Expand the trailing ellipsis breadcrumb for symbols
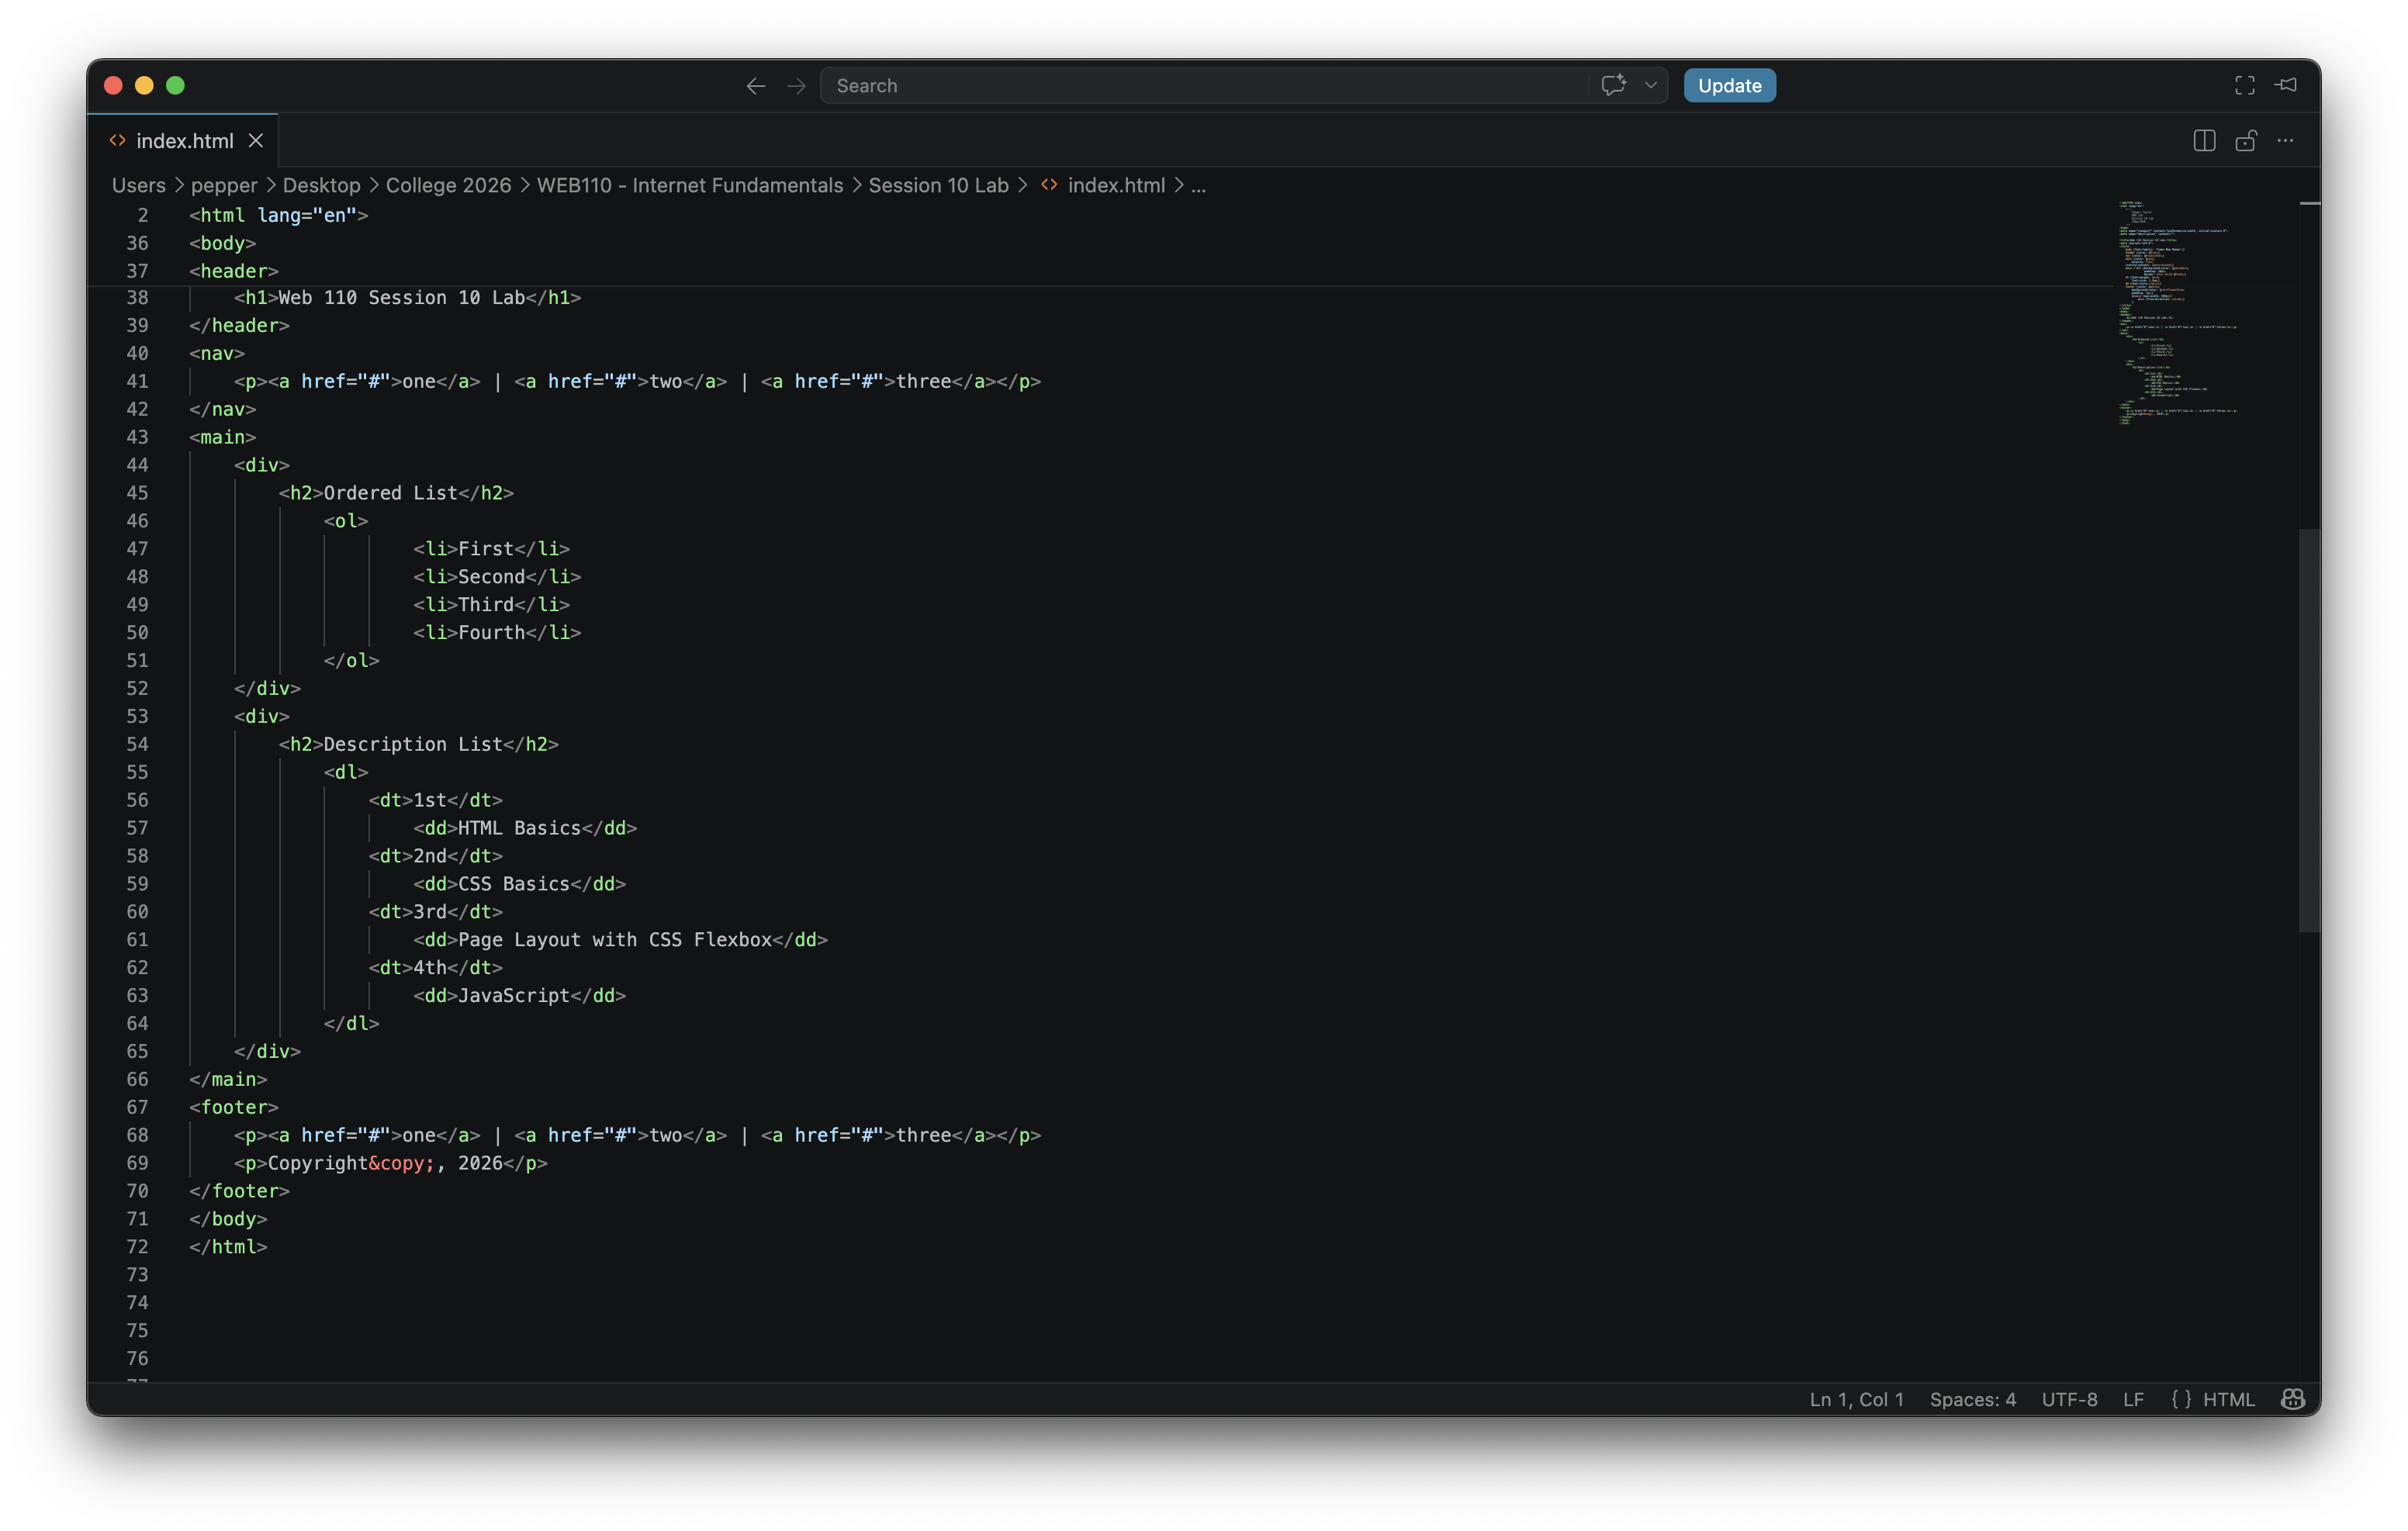Screen dimensions: 2408x1531 (1198, 186)
